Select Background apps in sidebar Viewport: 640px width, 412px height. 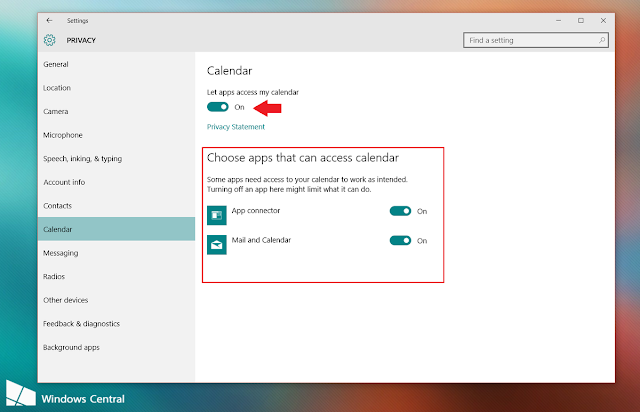coord(116,347)
